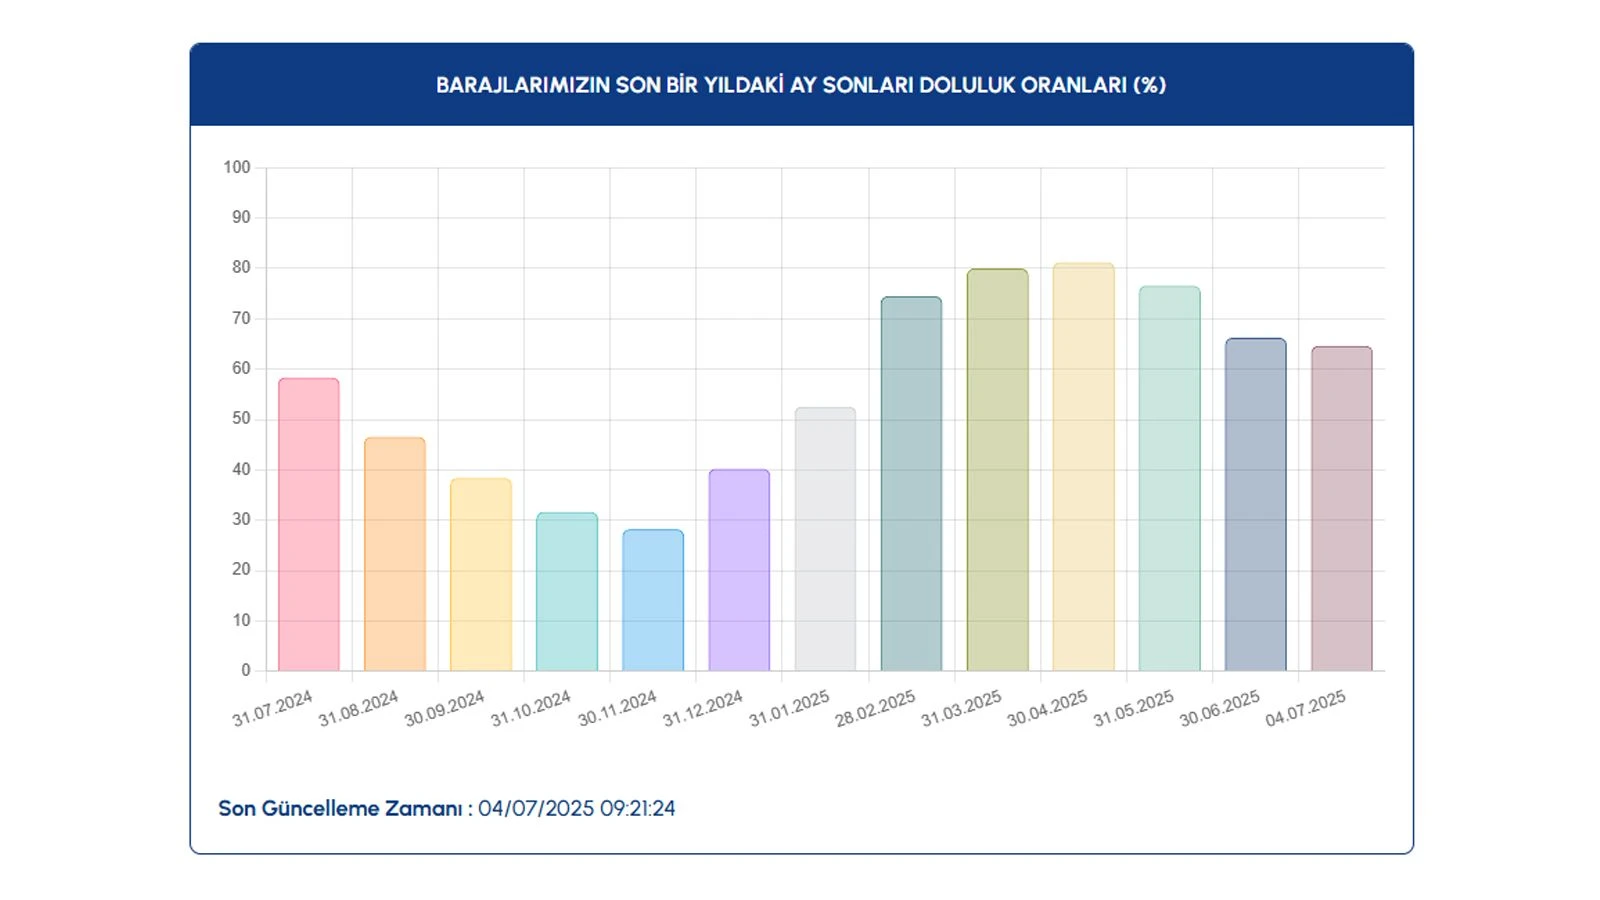Click the olive green bar for 31.03.2025

tap(997, 470)
